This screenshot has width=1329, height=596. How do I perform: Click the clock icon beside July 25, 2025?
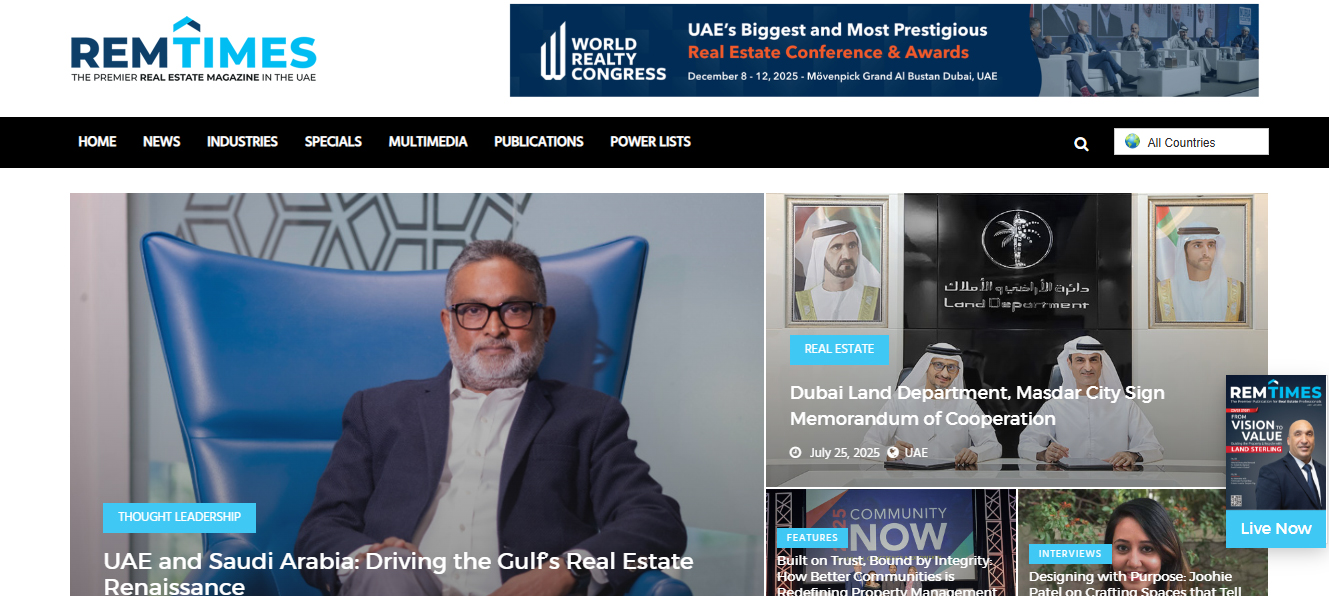(x=796, y=453)
